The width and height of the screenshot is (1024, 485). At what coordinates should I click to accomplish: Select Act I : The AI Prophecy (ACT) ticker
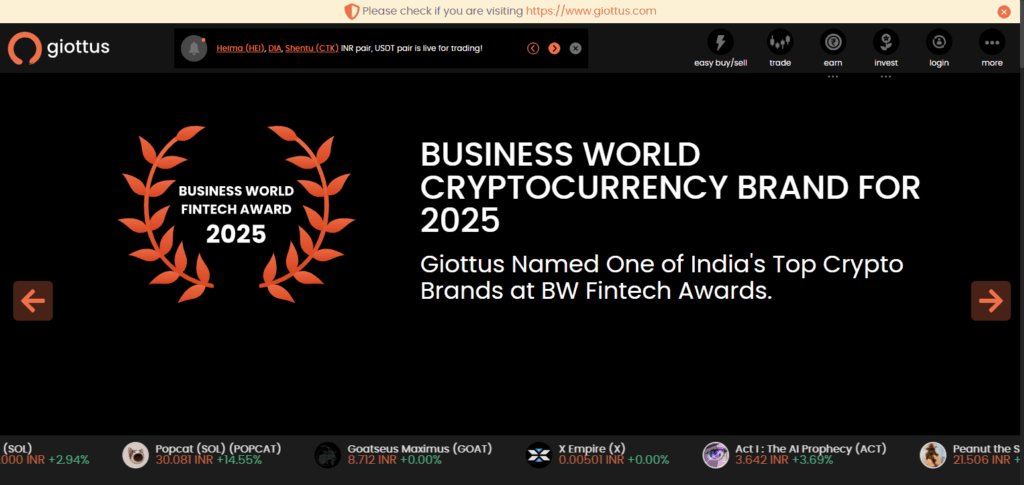pos(810,449)
